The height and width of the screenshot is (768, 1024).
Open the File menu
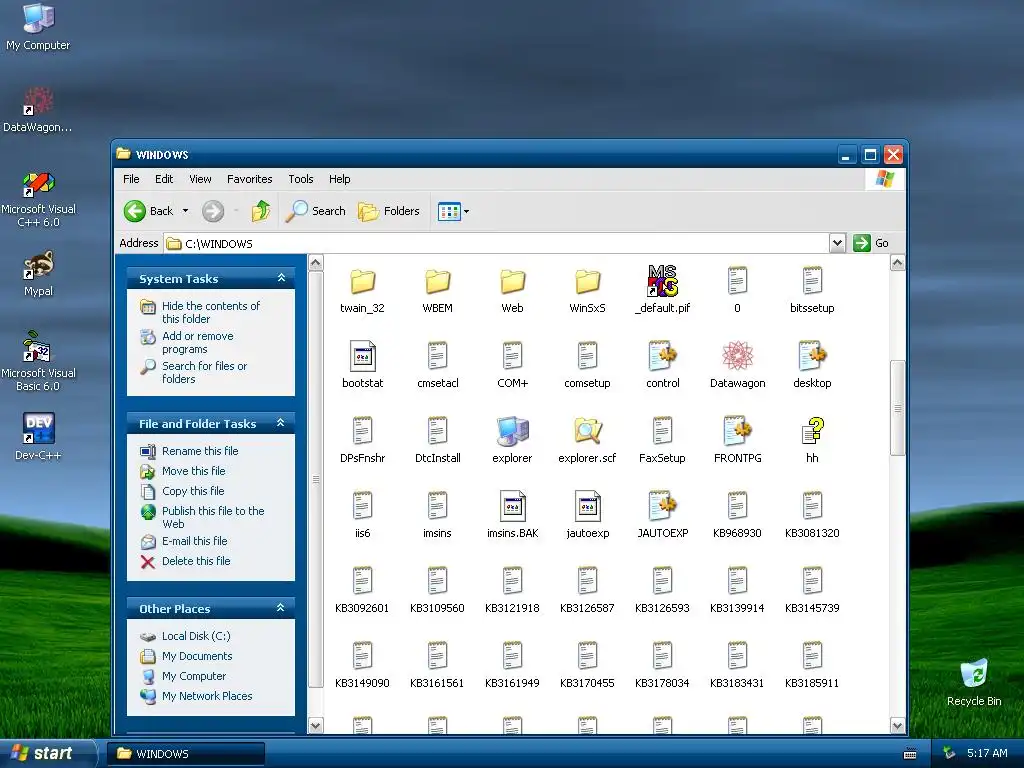[x=131, y=179]
